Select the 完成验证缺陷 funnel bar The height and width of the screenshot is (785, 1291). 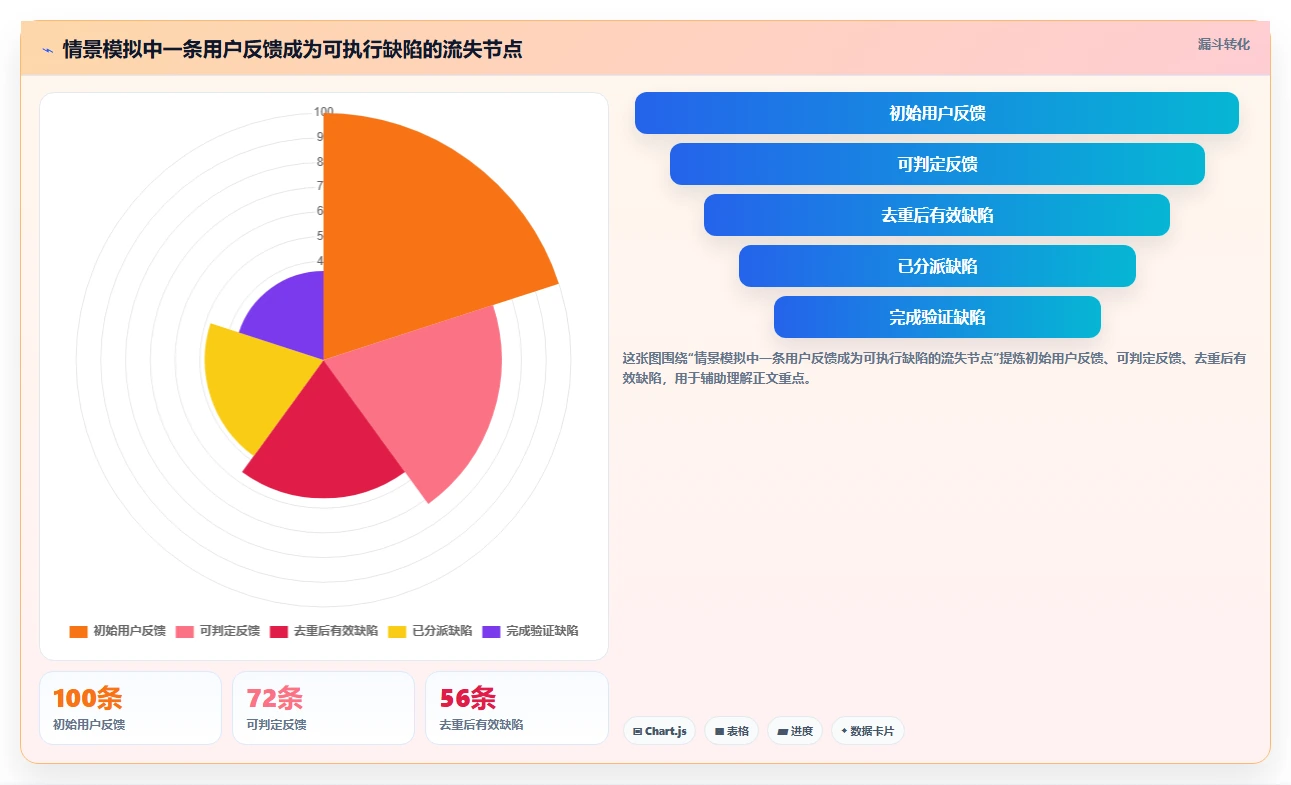(937, 317)
